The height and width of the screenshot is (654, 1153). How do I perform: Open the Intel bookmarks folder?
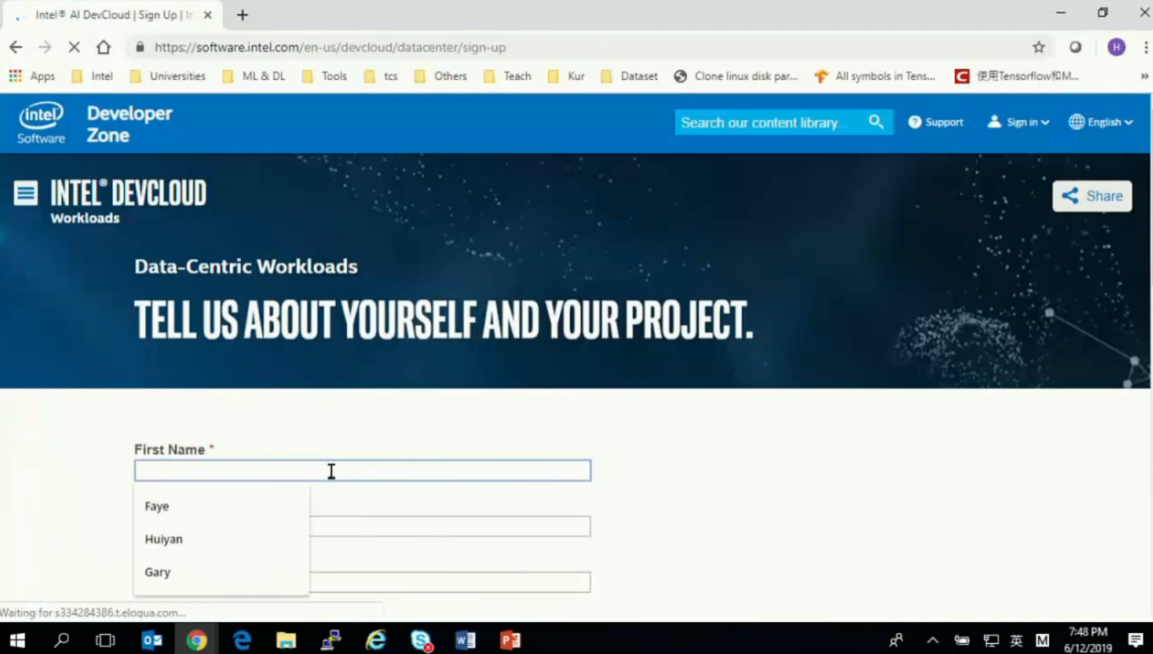(92, 76)
